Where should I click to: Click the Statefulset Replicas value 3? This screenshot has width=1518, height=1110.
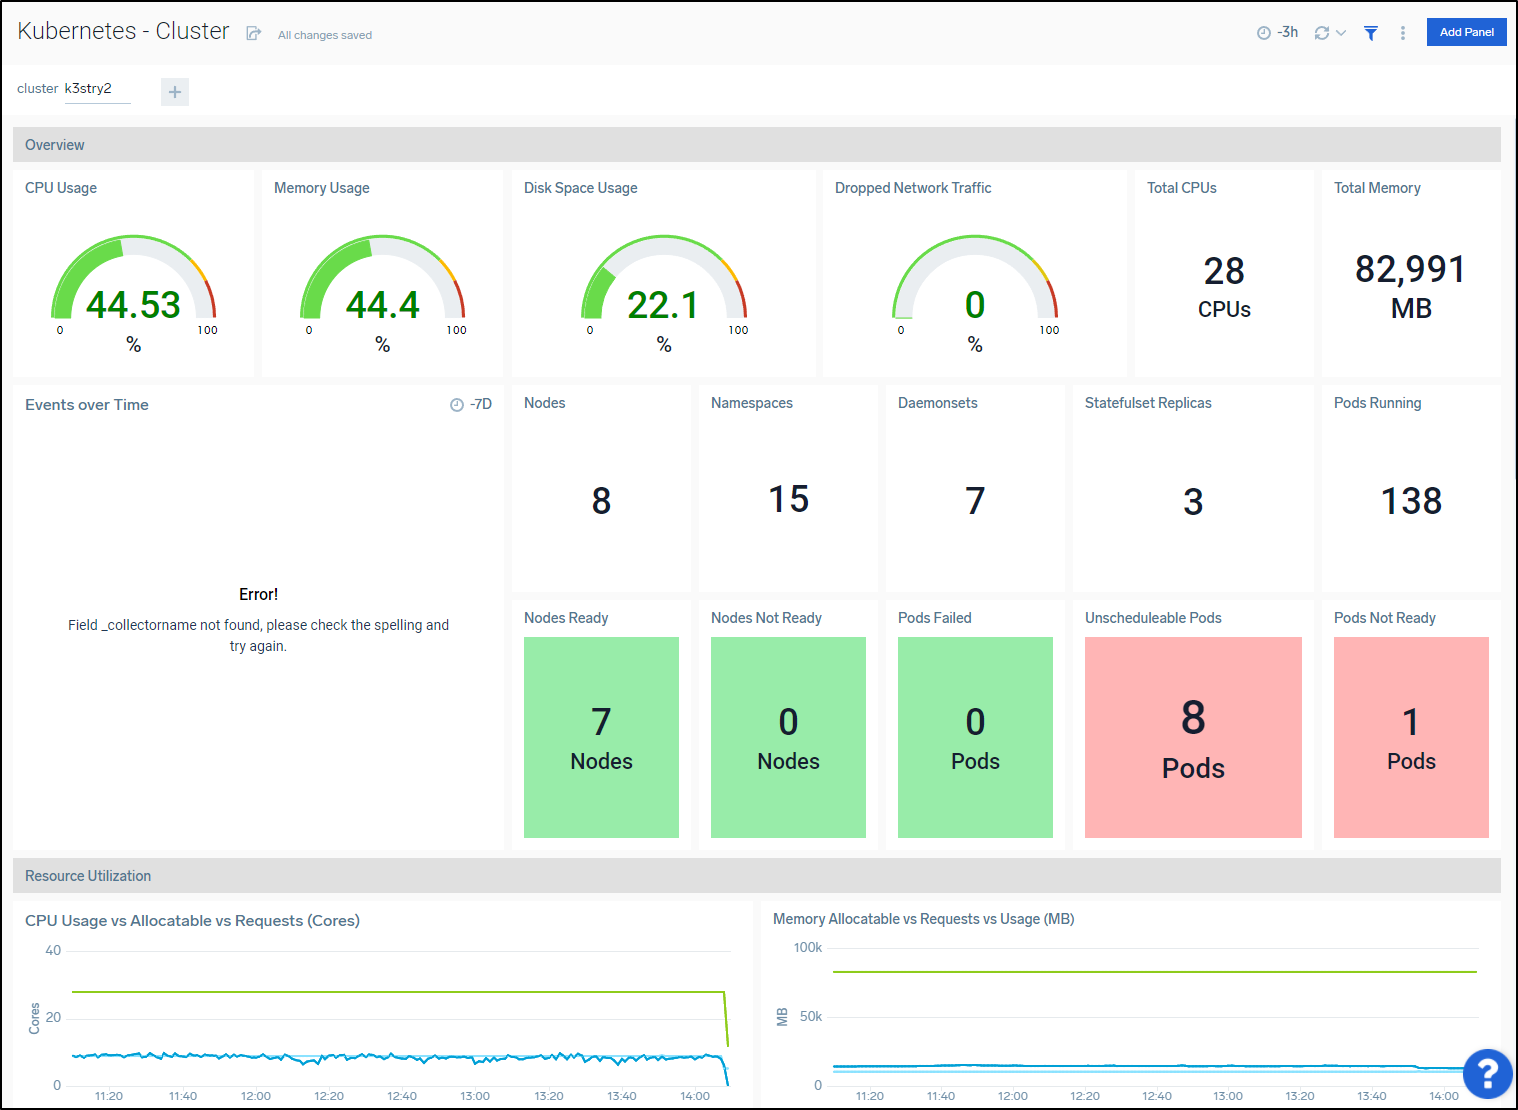tap(1193, 502)
